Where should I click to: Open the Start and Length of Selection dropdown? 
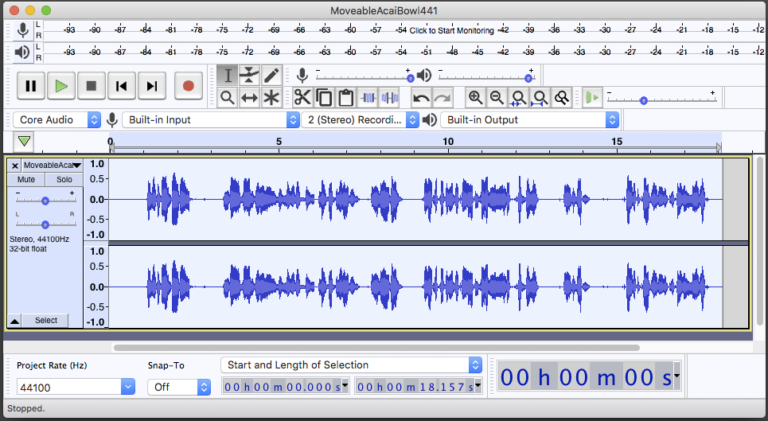[352, 365]
